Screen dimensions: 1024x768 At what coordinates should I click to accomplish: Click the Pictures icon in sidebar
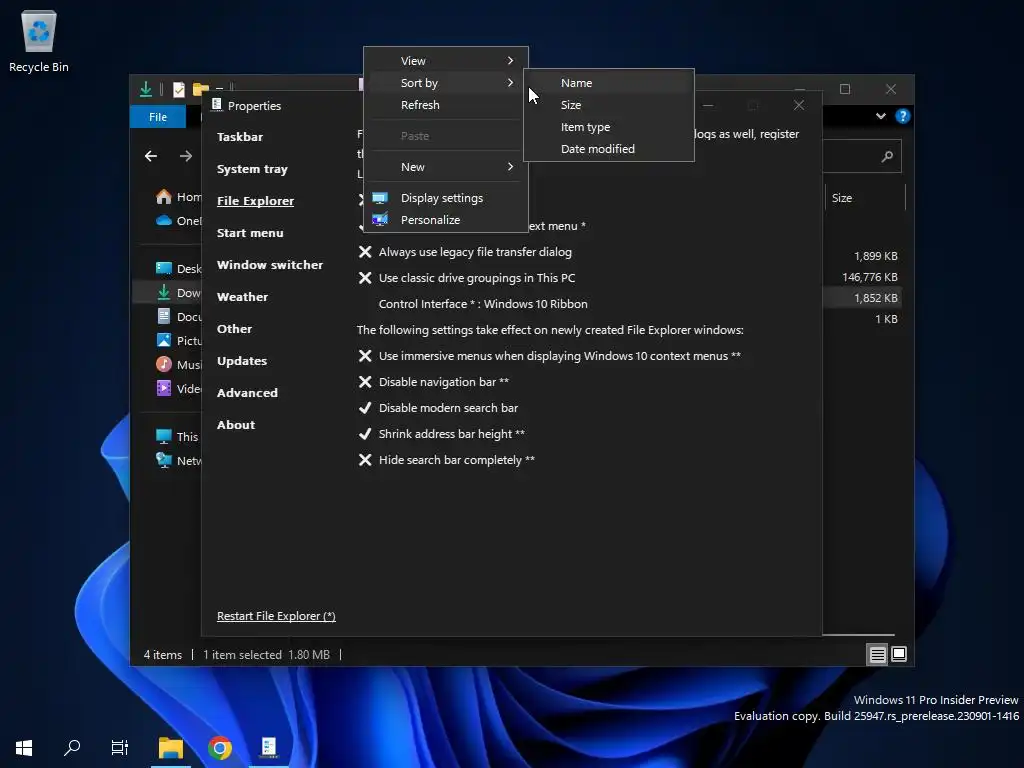coord(164,340)
